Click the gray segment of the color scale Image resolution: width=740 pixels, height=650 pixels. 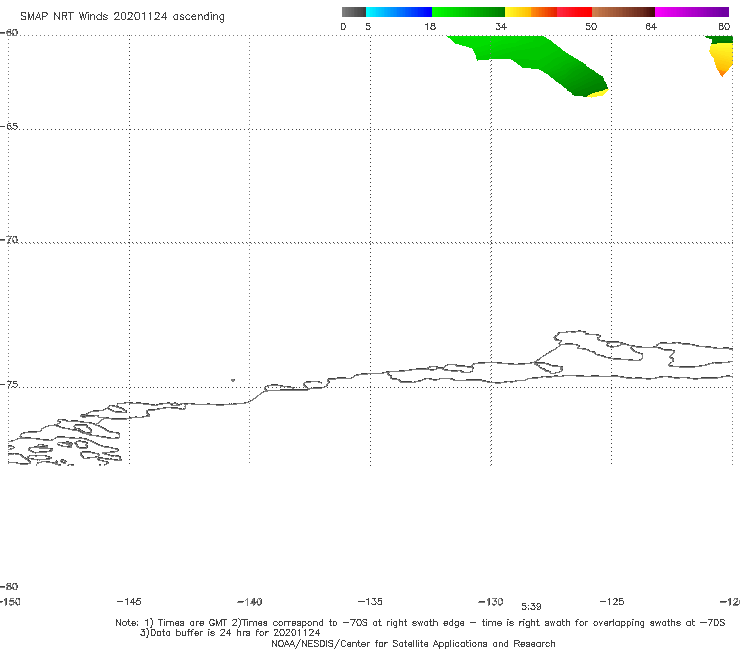pos(353,12)
